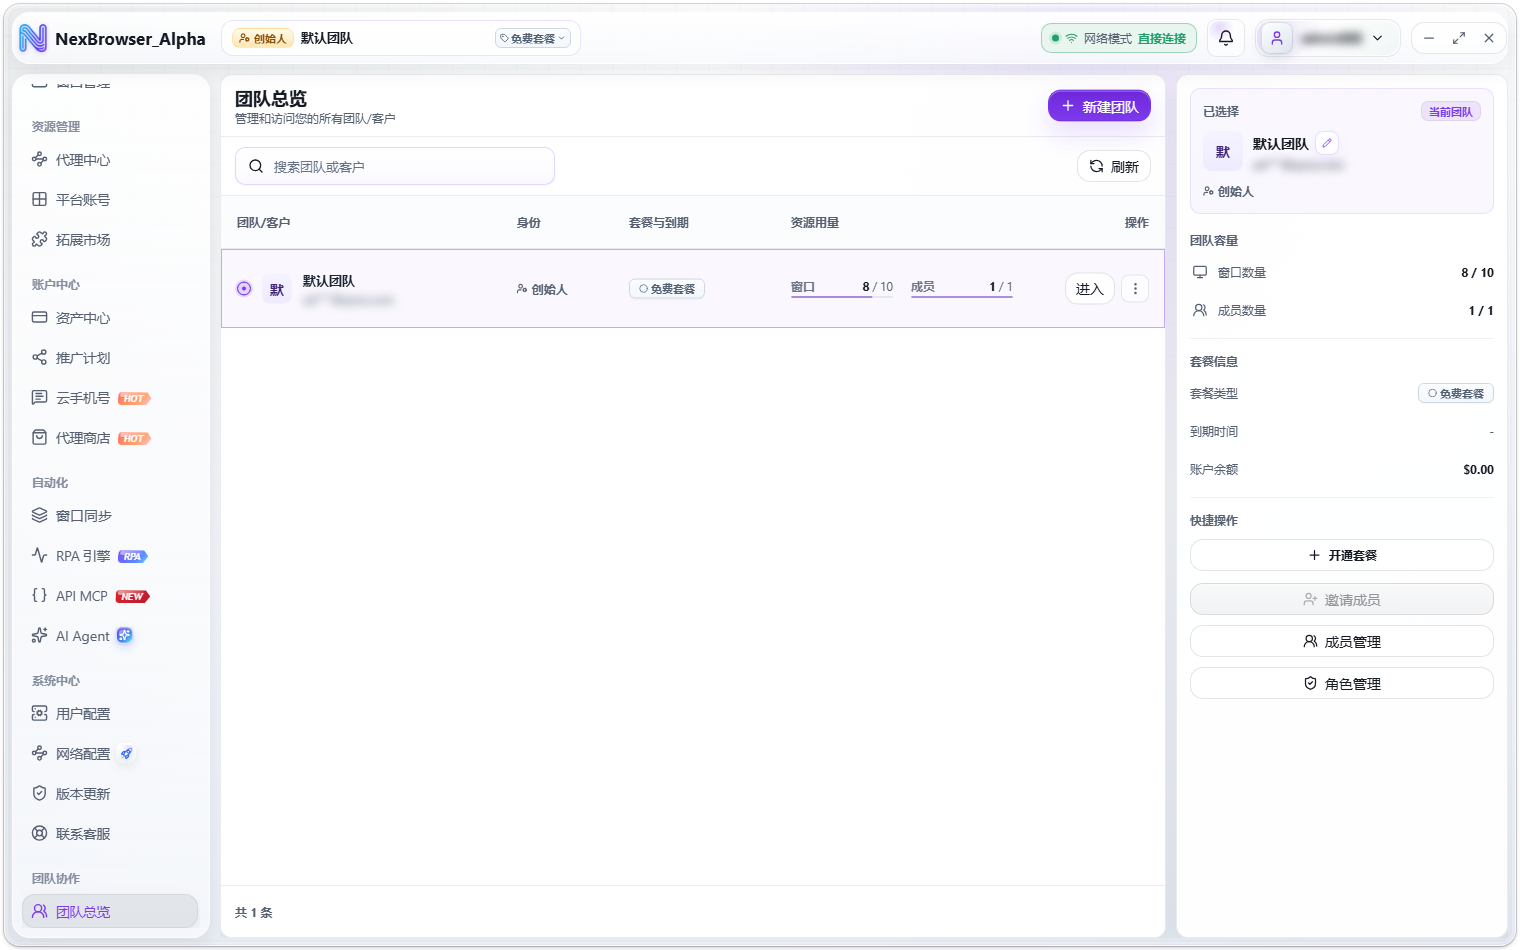
Task: Click the 邀请成员 button
Action: pos(1341,599)
